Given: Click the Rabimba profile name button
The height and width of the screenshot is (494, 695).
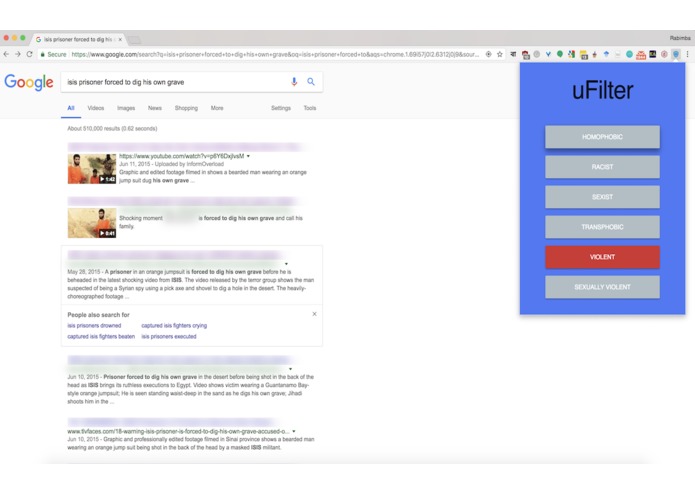Looking at the screenshot, I should (x=680, y=38).
